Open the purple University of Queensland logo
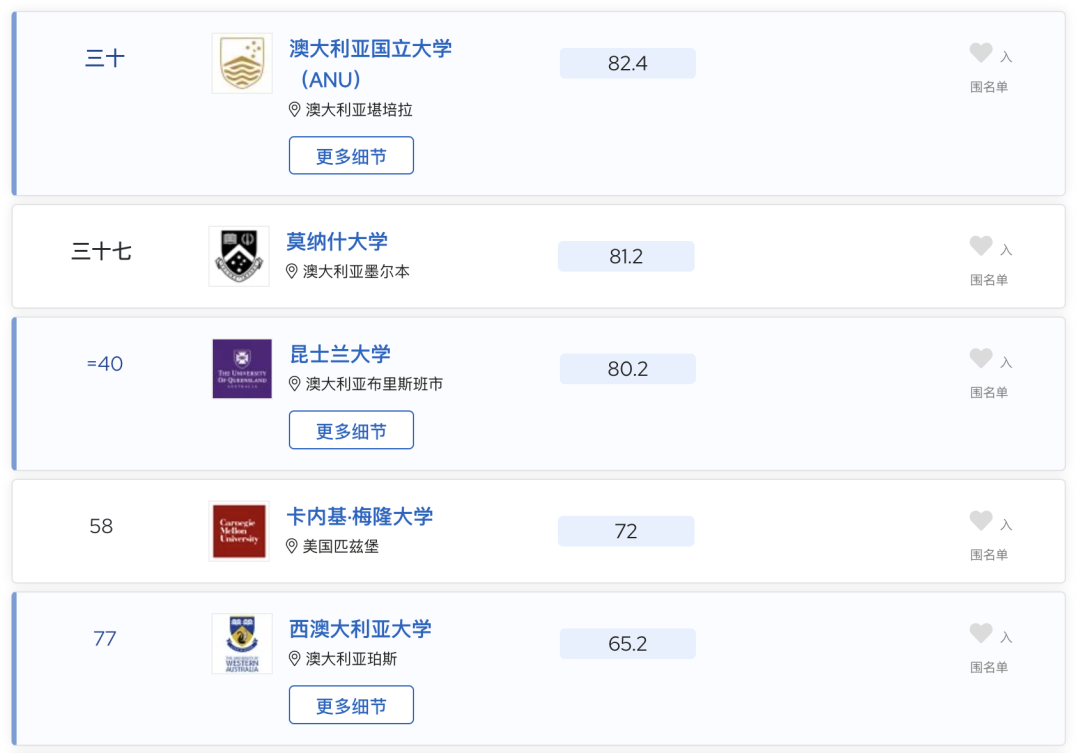1080x753 pixels. click(242, 369)
